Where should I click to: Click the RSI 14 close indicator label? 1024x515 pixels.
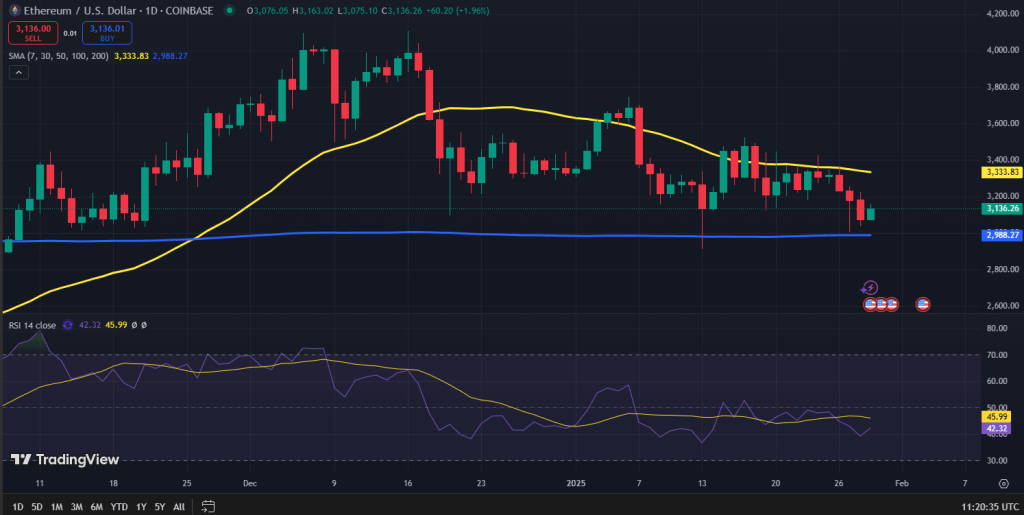click(32, 324)
